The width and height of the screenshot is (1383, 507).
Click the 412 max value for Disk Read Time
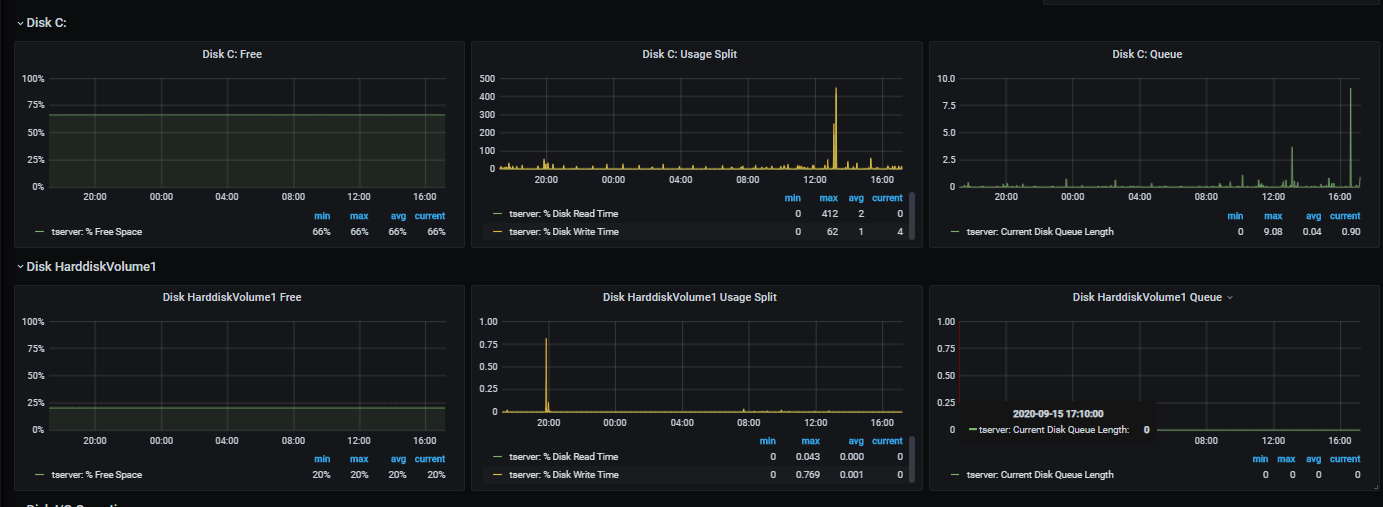(829, 214)
